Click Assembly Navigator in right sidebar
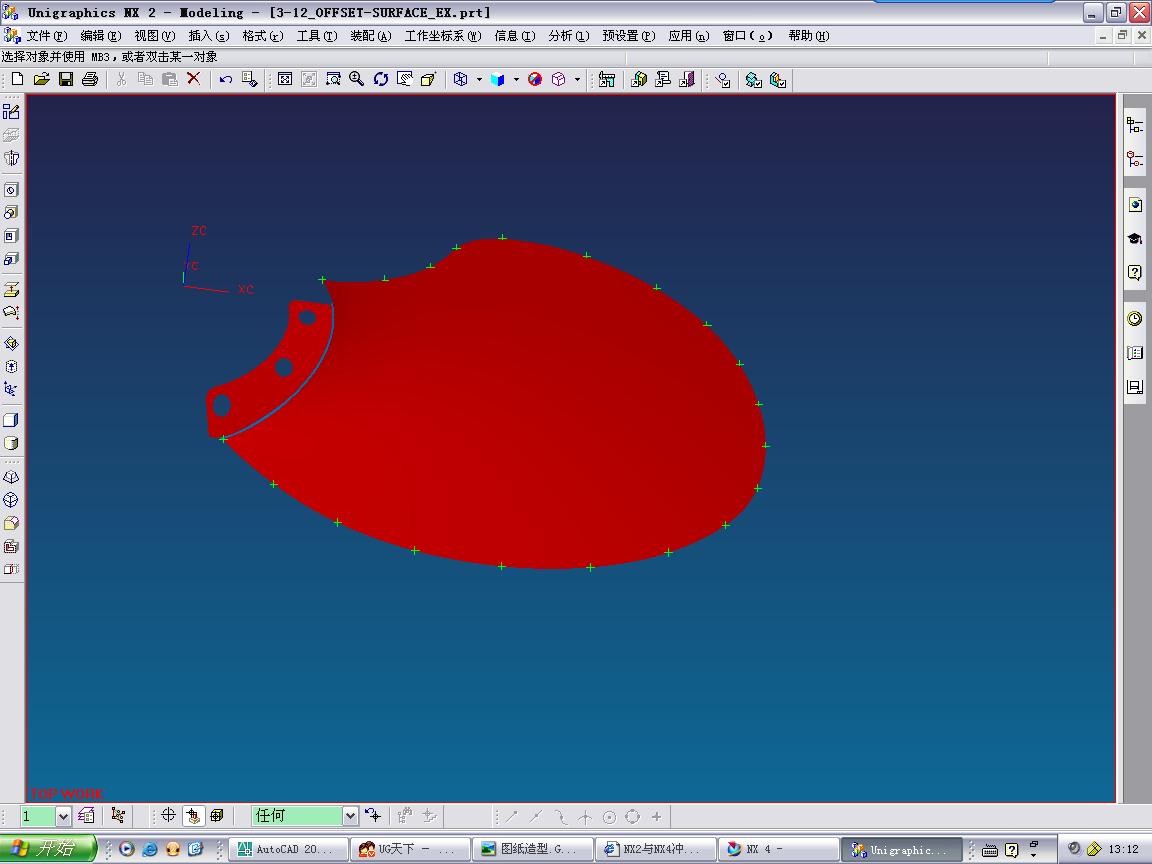1152x864 pixels. (1135, 126)
